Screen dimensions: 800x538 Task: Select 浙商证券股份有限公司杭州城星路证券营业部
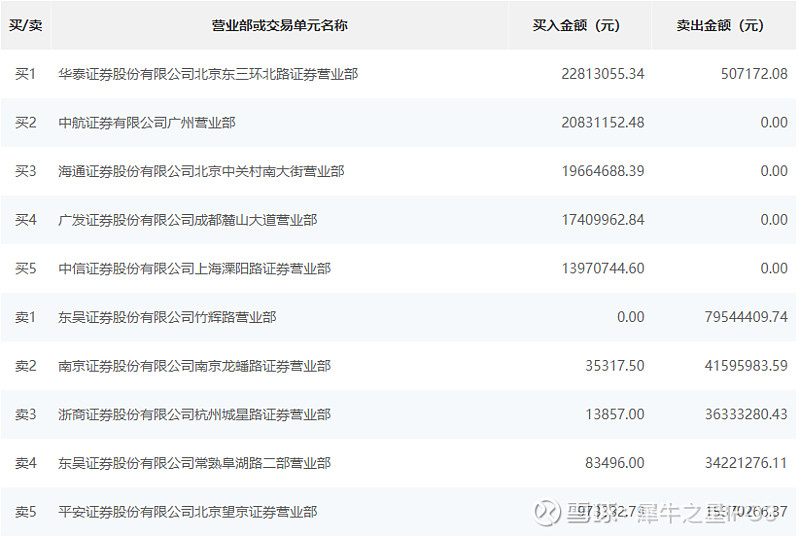(x=194, y=414)
